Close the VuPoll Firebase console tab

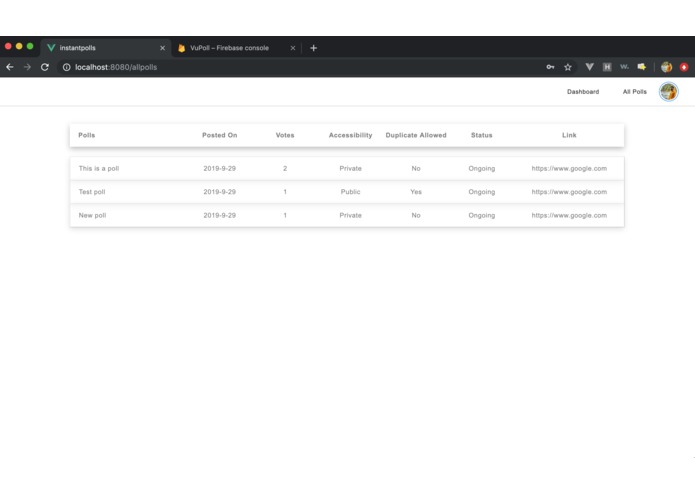(293, 48)
